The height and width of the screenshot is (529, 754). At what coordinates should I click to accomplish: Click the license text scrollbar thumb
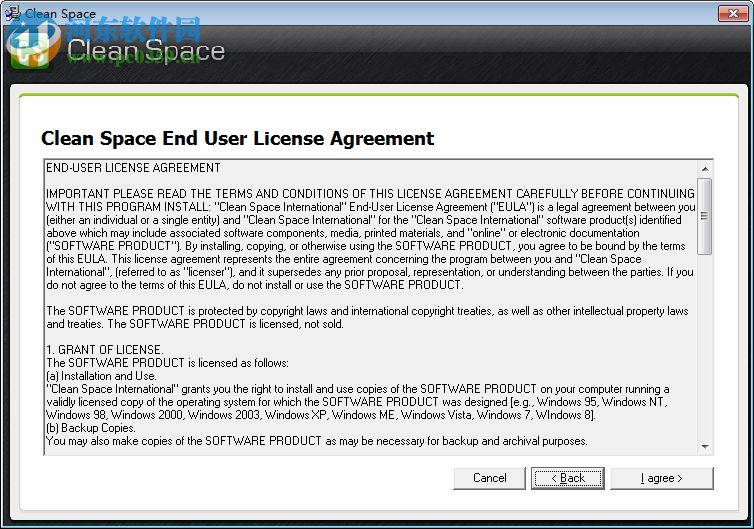705,216
